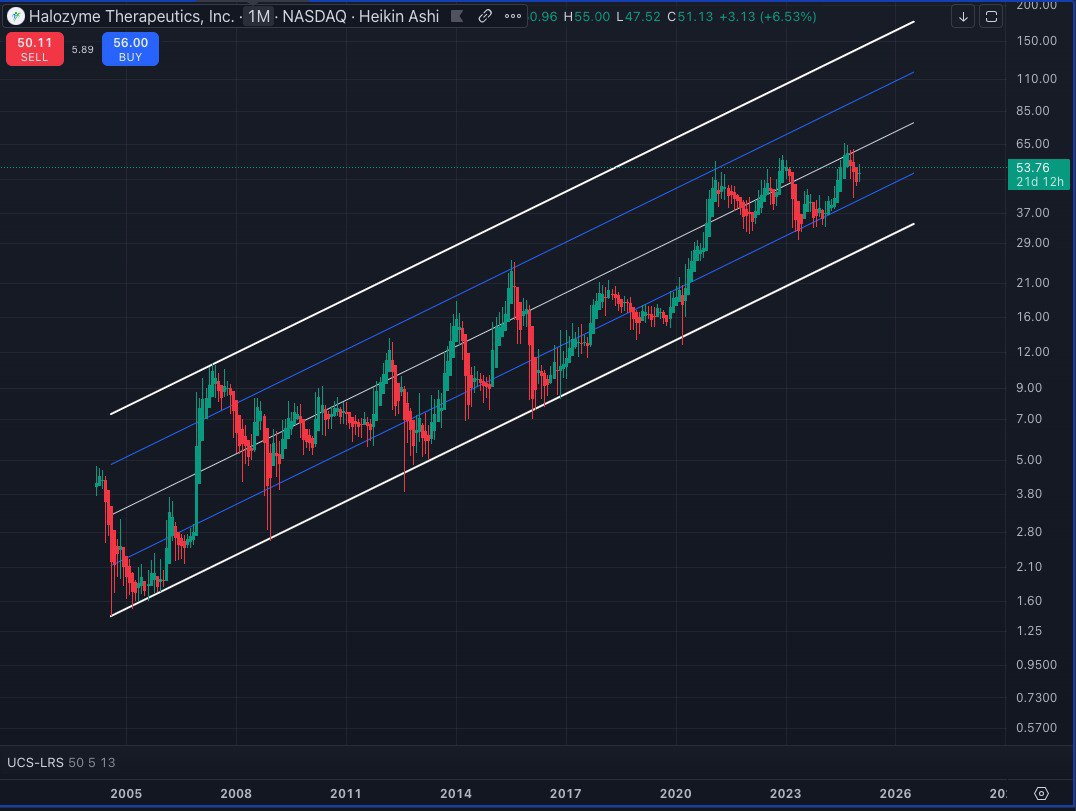Open chart settings hexagon icon bottom right
Image resolution: width=1076 pixels, height=811 pixels.
click(x=1041, y=793)
